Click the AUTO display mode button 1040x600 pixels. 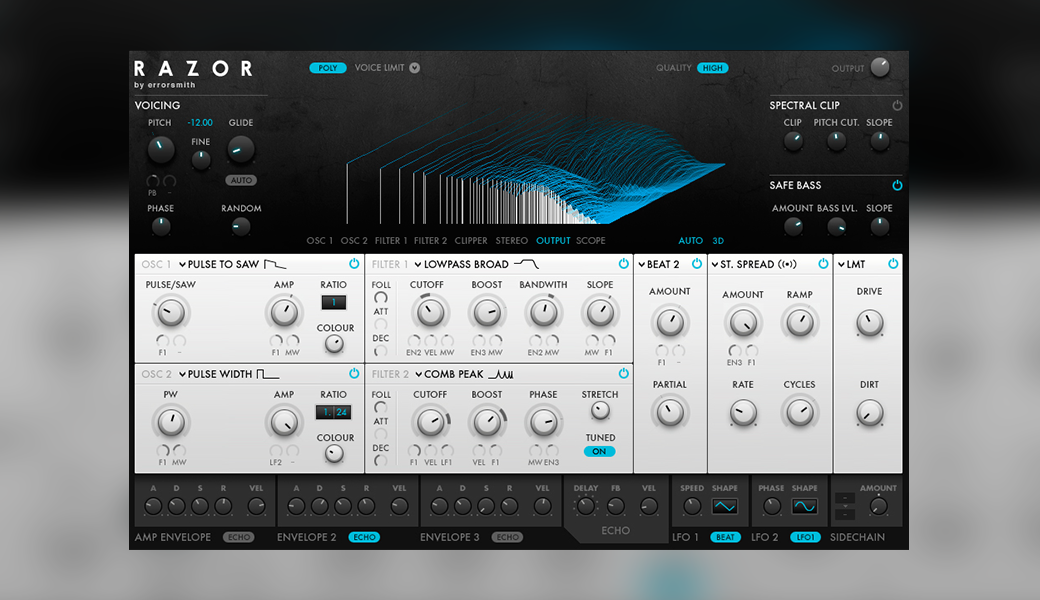click(690, 241)
